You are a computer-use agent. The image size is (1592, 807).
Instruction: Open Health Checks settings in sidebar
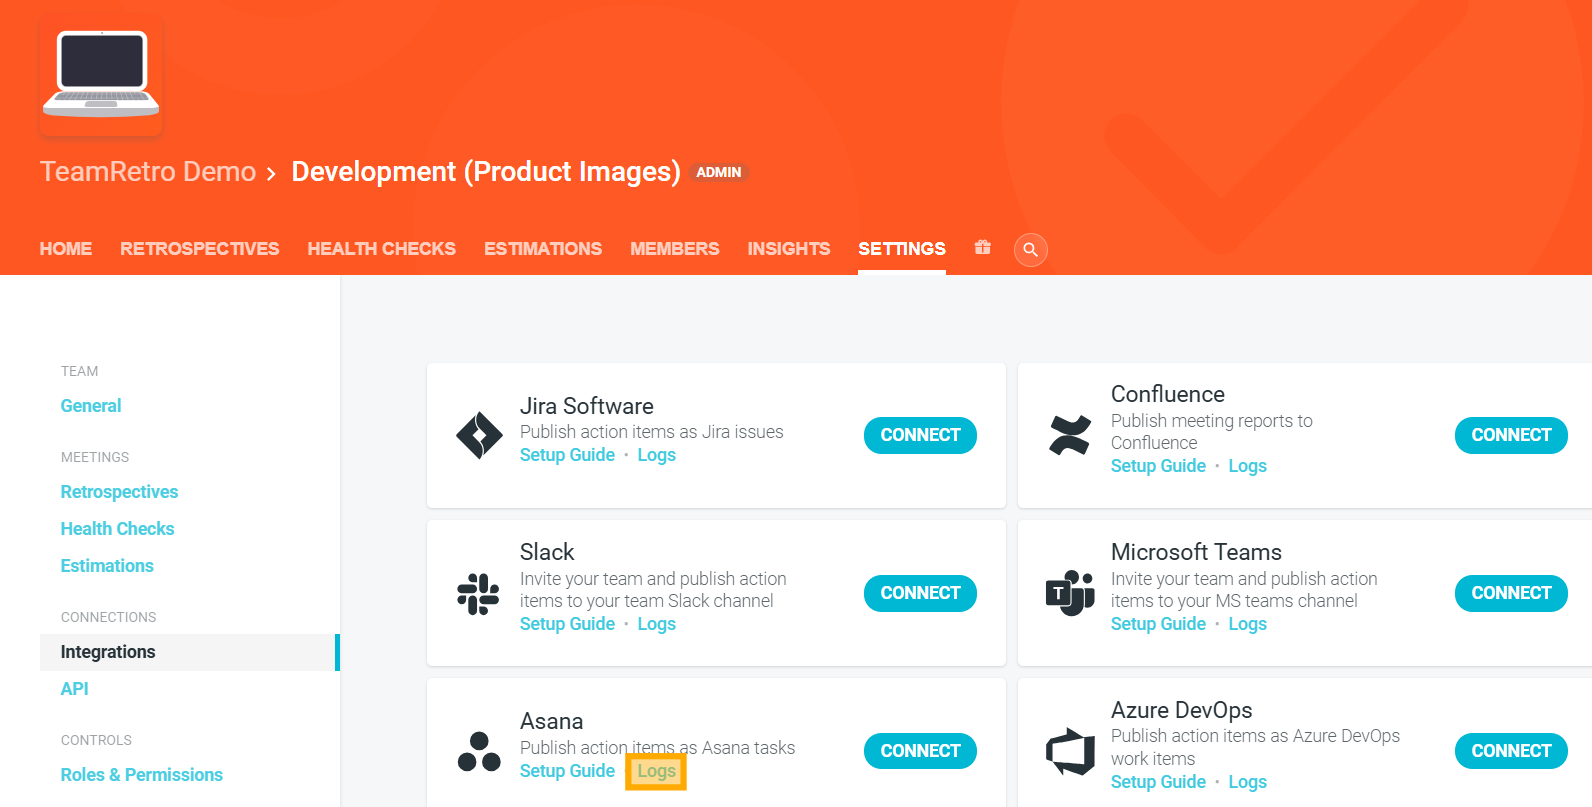(118, 529)
